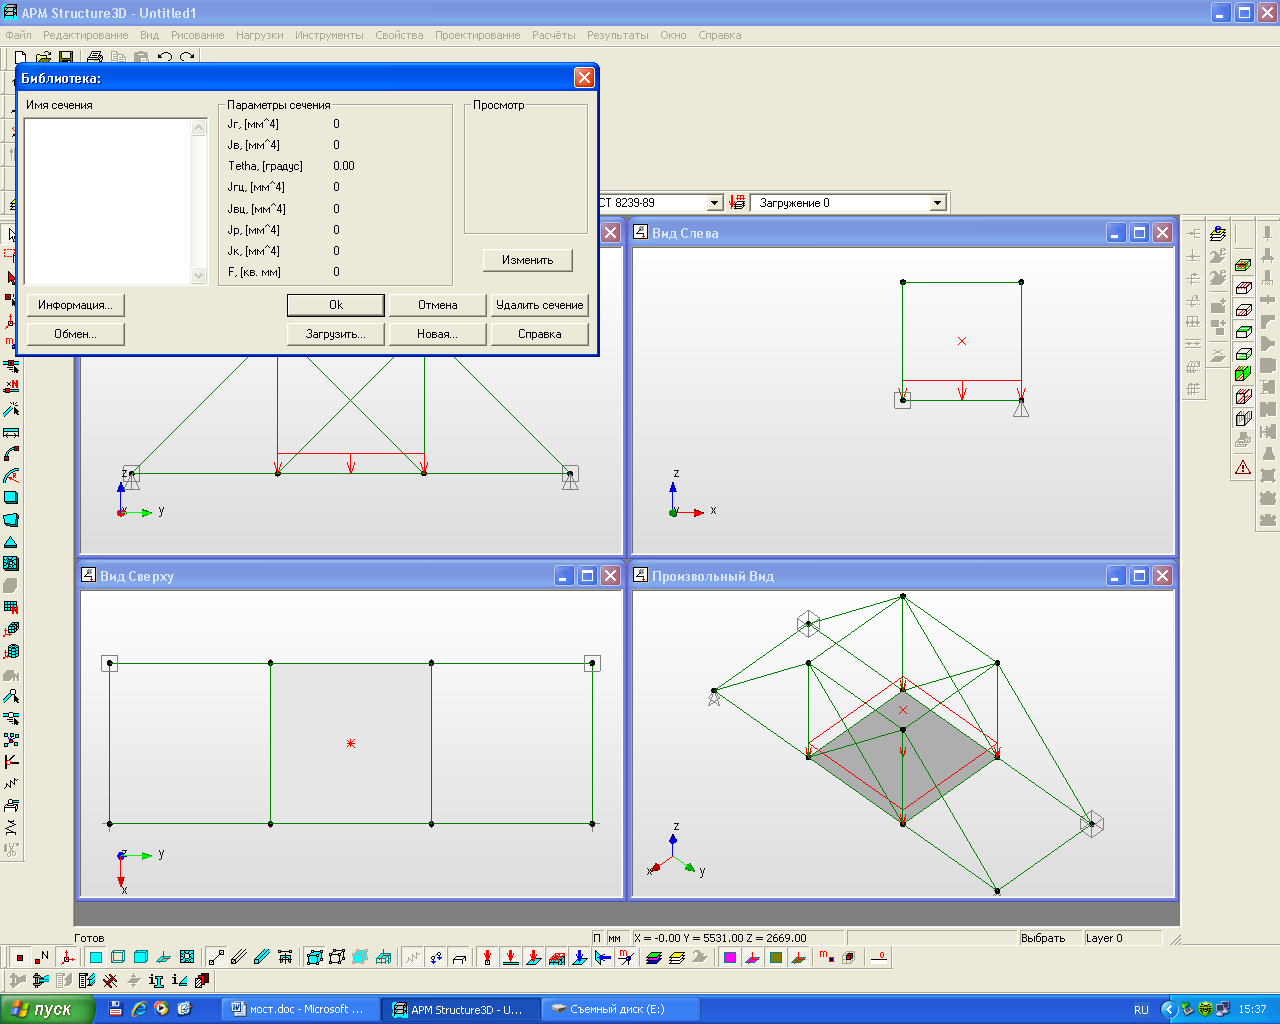Open the Файл menu
The width and height of the screenshot is (1280, 1024).
(18, 35)
